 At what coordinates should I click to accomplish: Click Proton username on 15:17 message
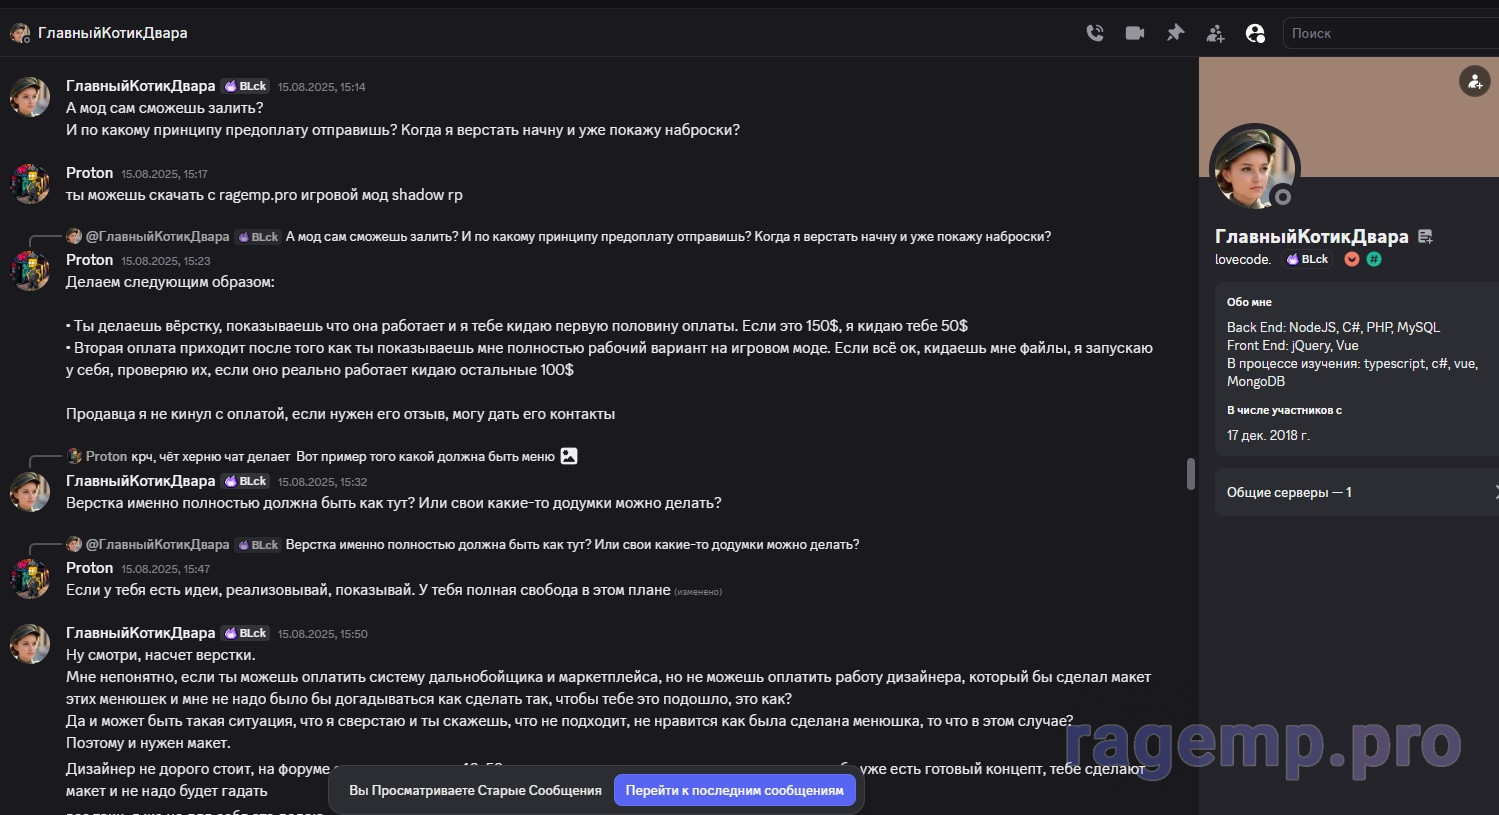[x=90, y=173]
